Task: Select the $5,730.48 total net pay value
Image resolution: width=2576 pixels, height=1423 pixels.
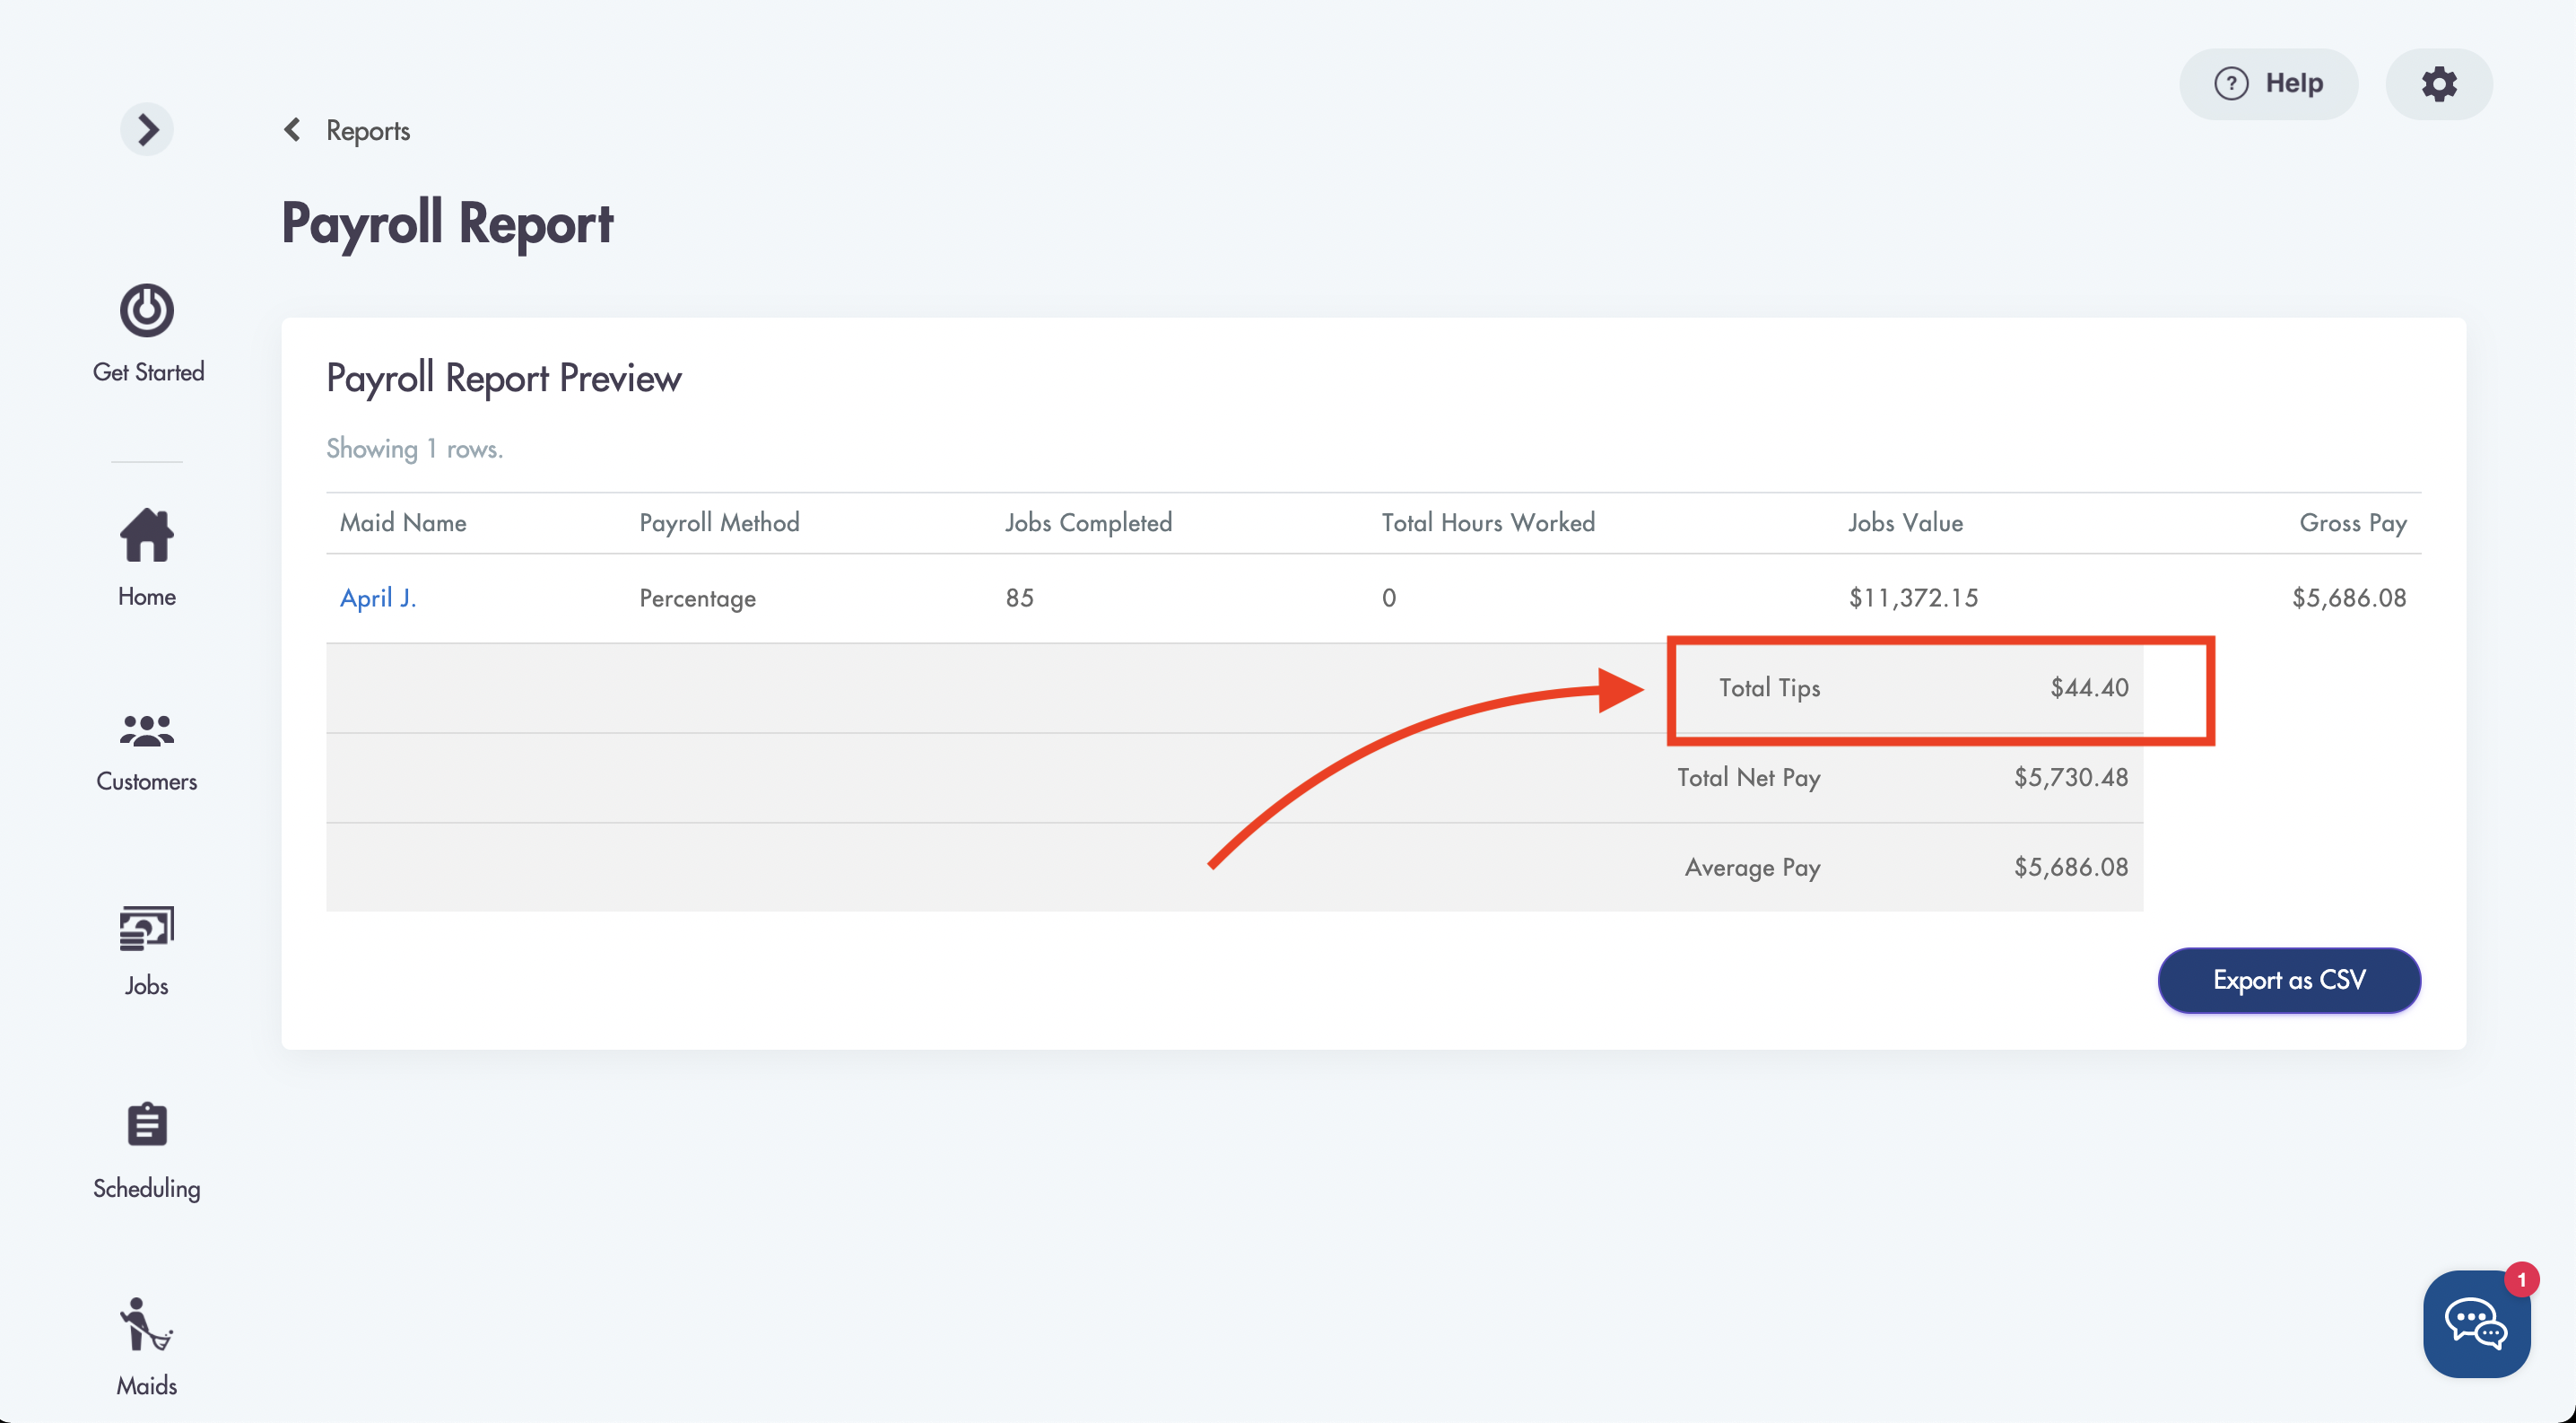Action: click(2070, 778)
